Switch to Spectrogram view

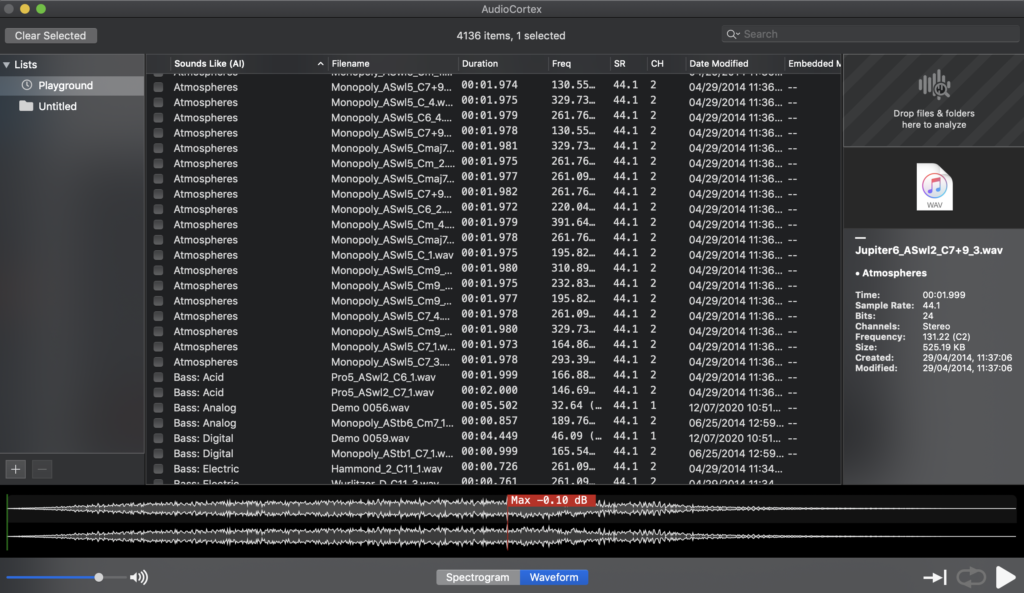[477, 577]
